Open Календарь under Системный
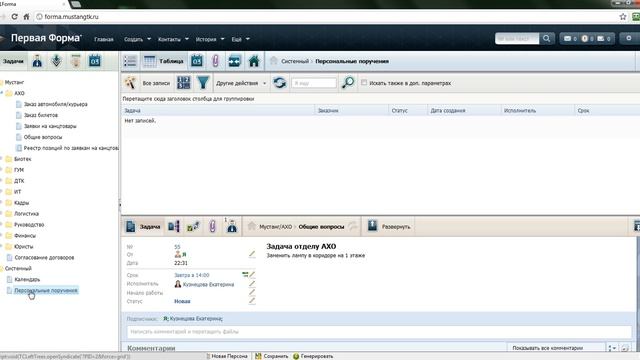640x360 pixels. 27,280
